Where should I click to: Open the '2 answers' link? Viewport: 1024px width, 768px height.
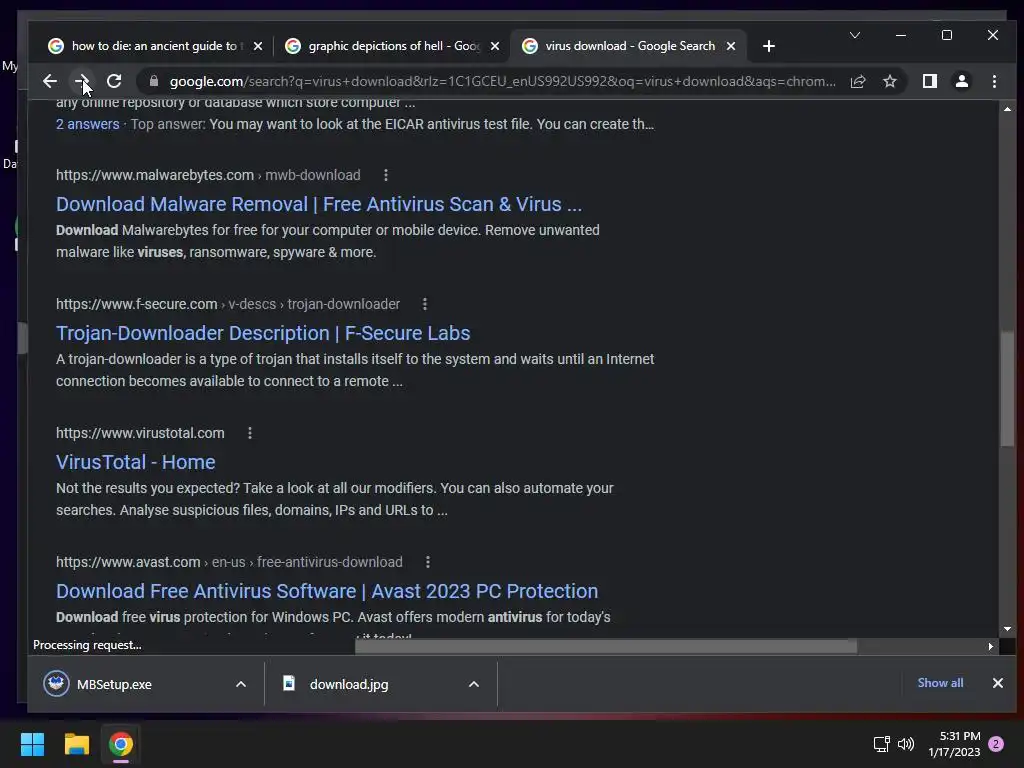coord(88,124)
